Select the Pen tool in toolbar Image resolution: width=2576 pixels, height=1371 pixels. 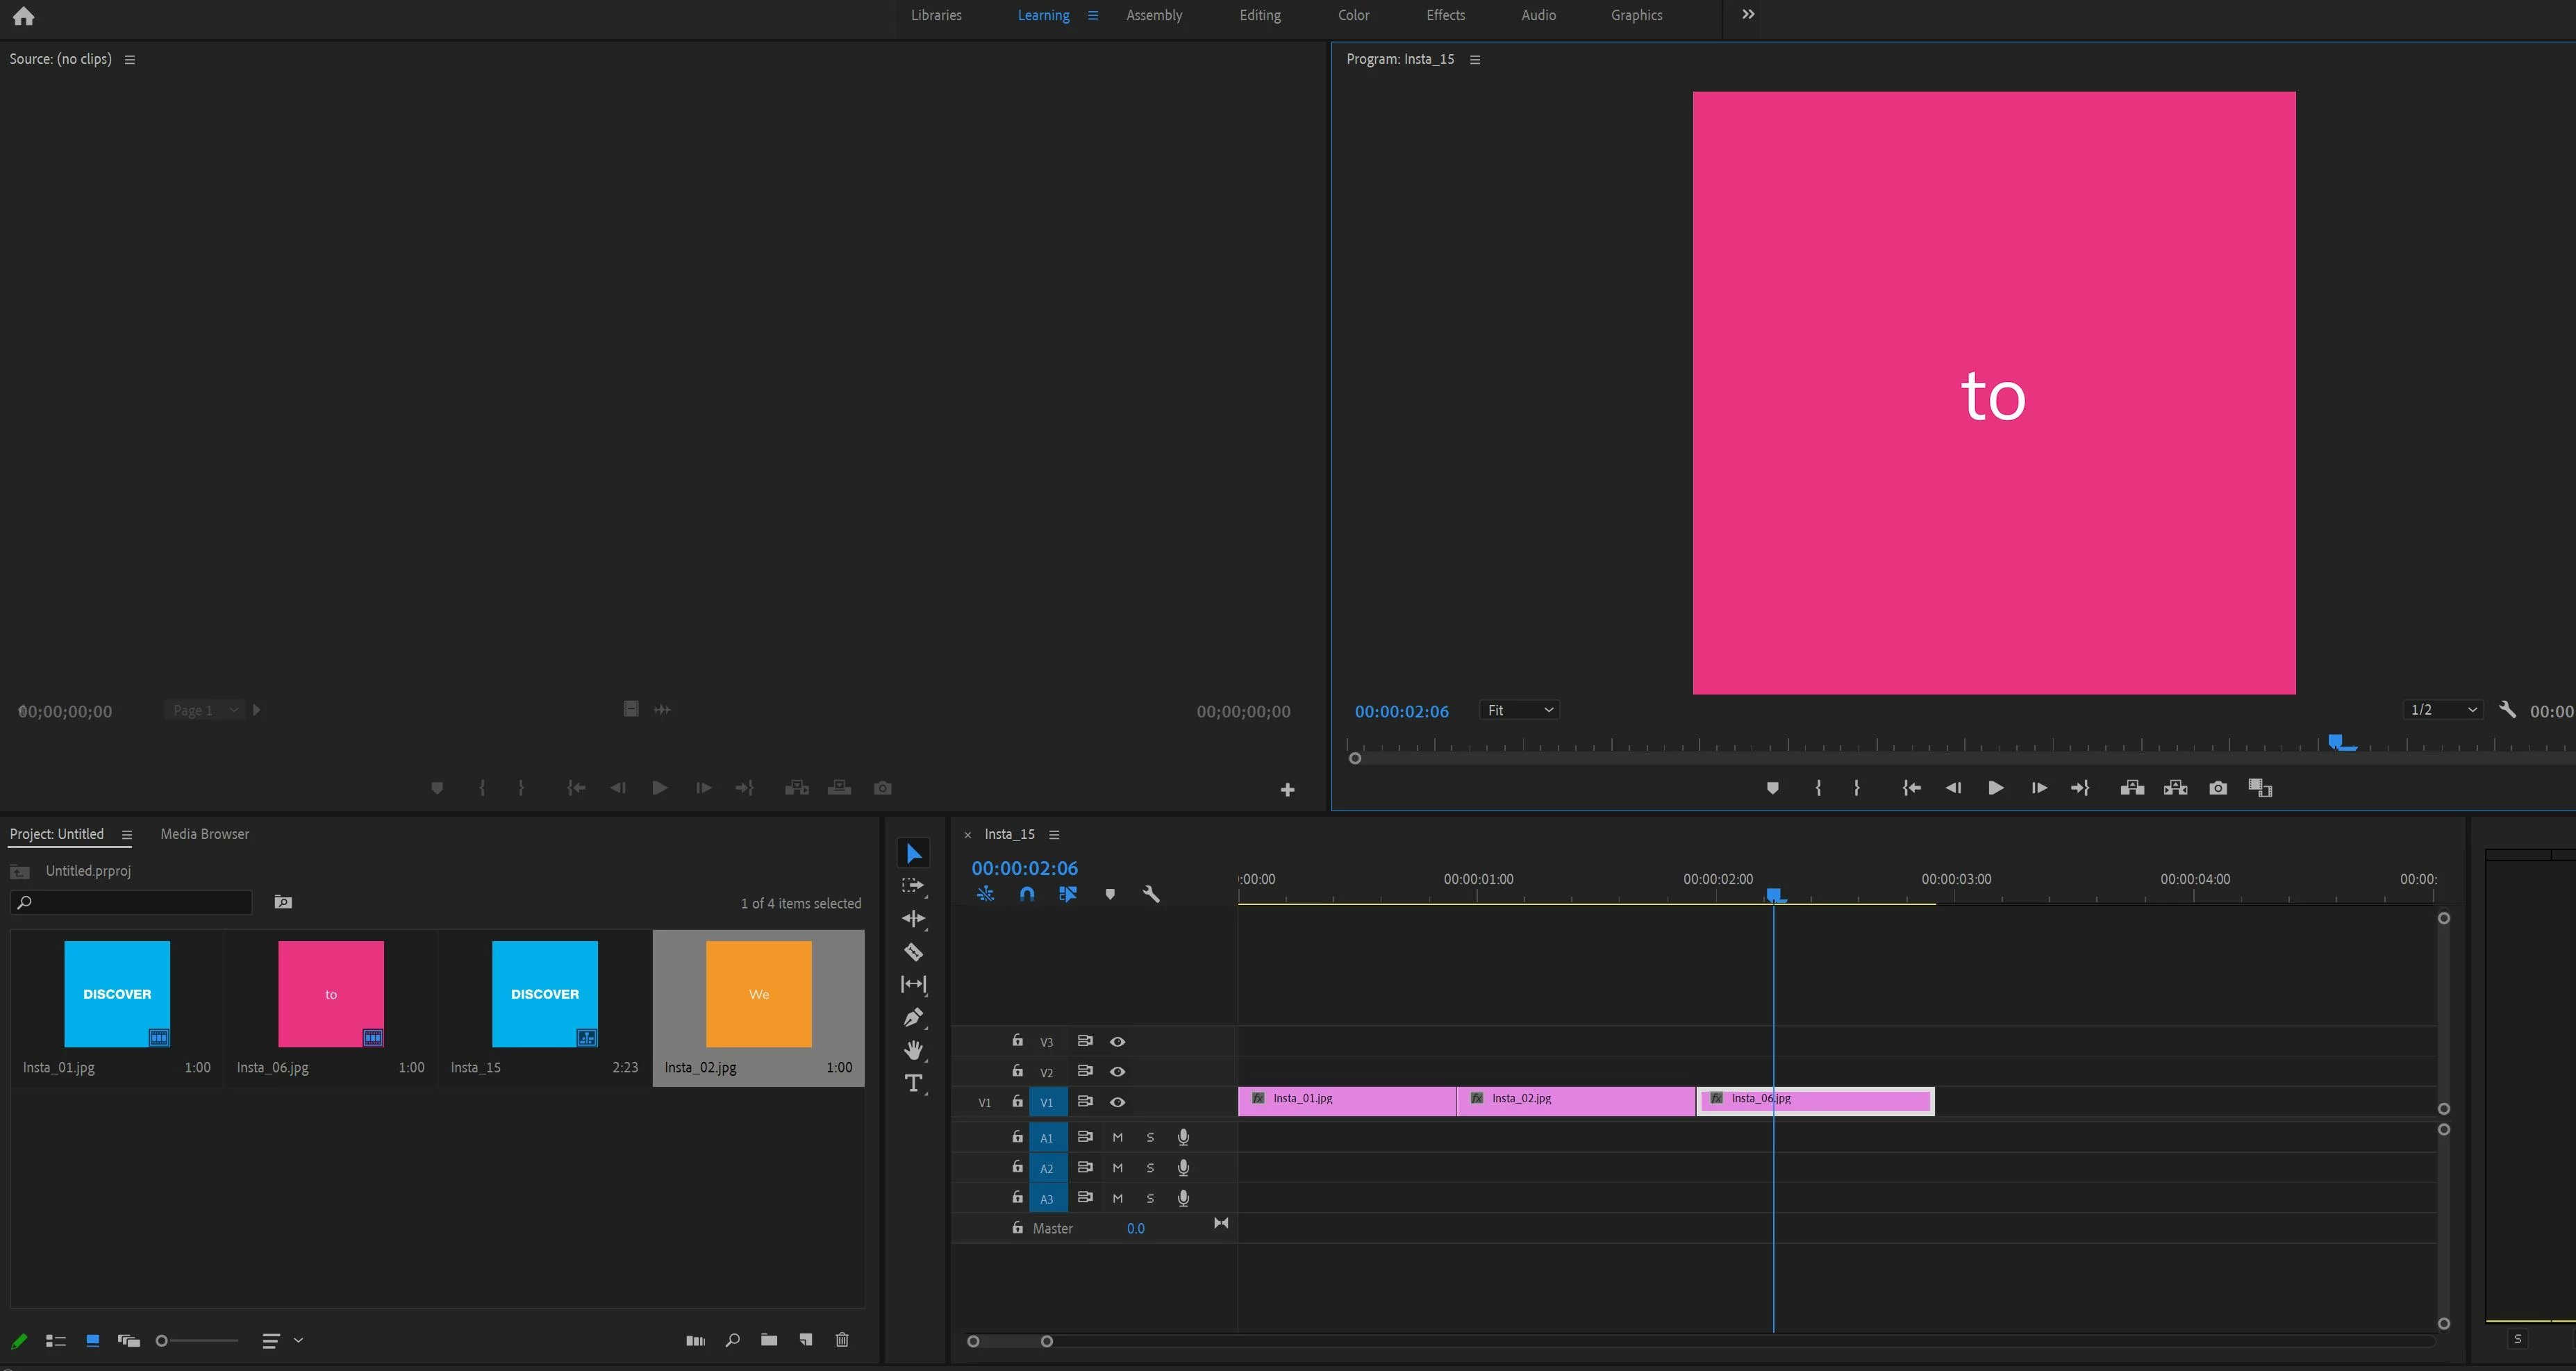click(x=913, y=1018)
